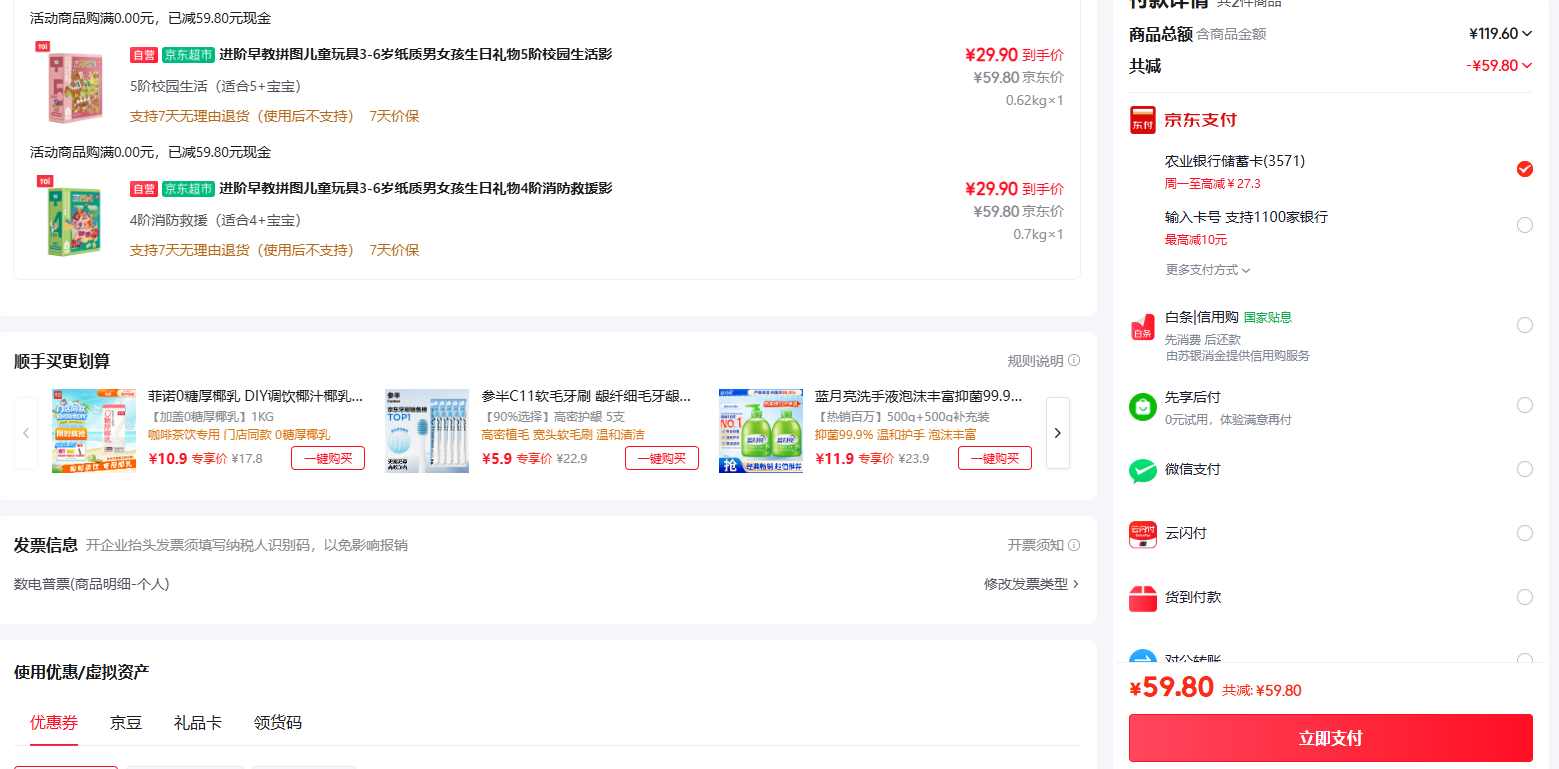Click 国家贴息 label
Viewport: 1559px width, 769px height.
[1268, 318]
